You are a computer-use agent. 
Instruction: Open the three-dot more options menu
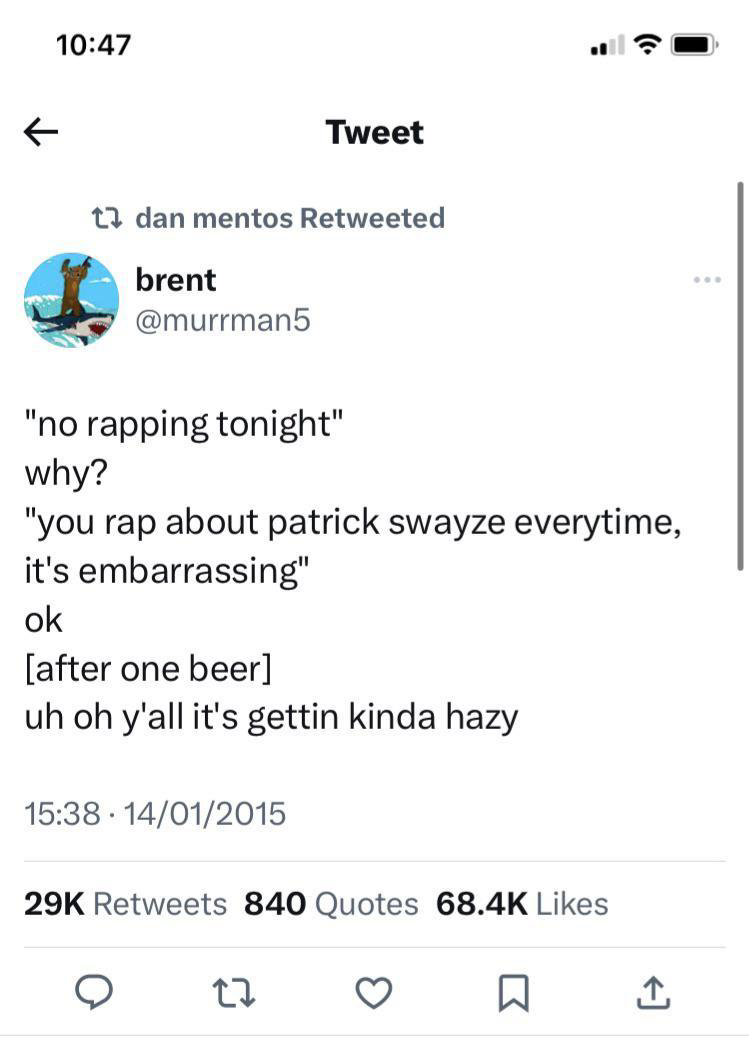pos(706,279)
